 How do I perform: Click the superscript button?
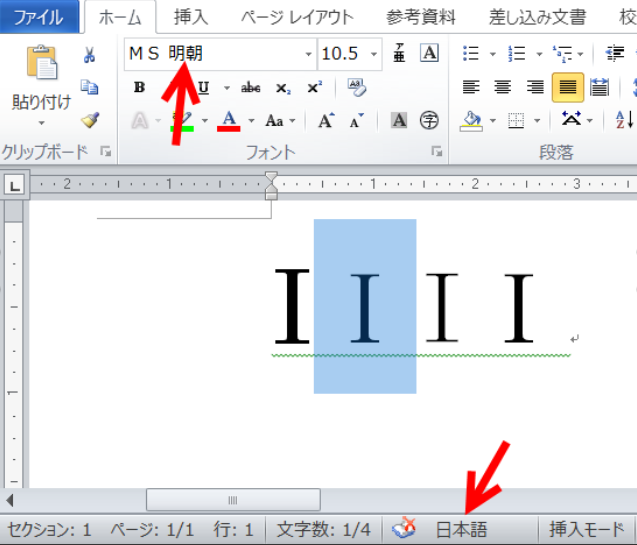coord(315,88)
